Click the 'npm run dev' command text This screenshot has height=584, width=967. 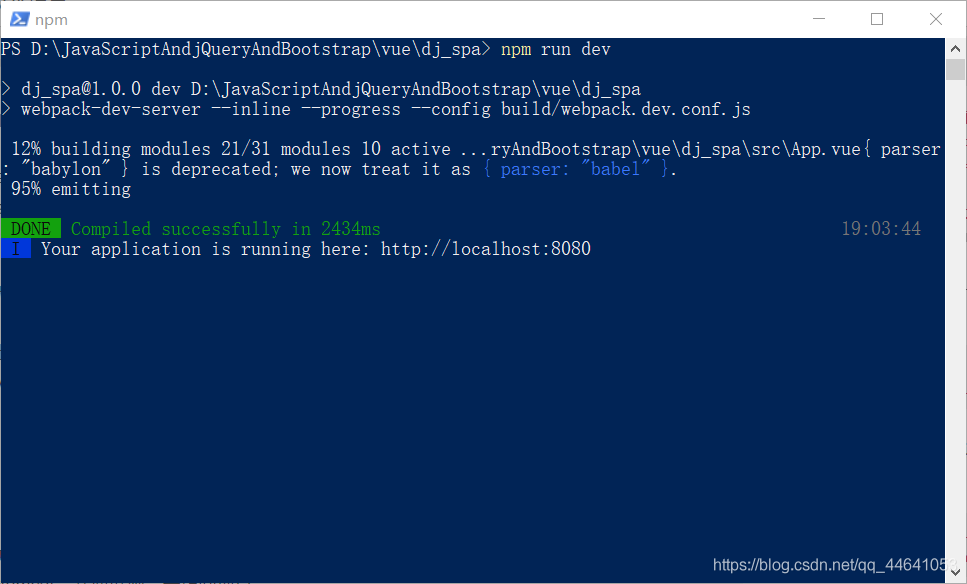[x=555, y=49]
